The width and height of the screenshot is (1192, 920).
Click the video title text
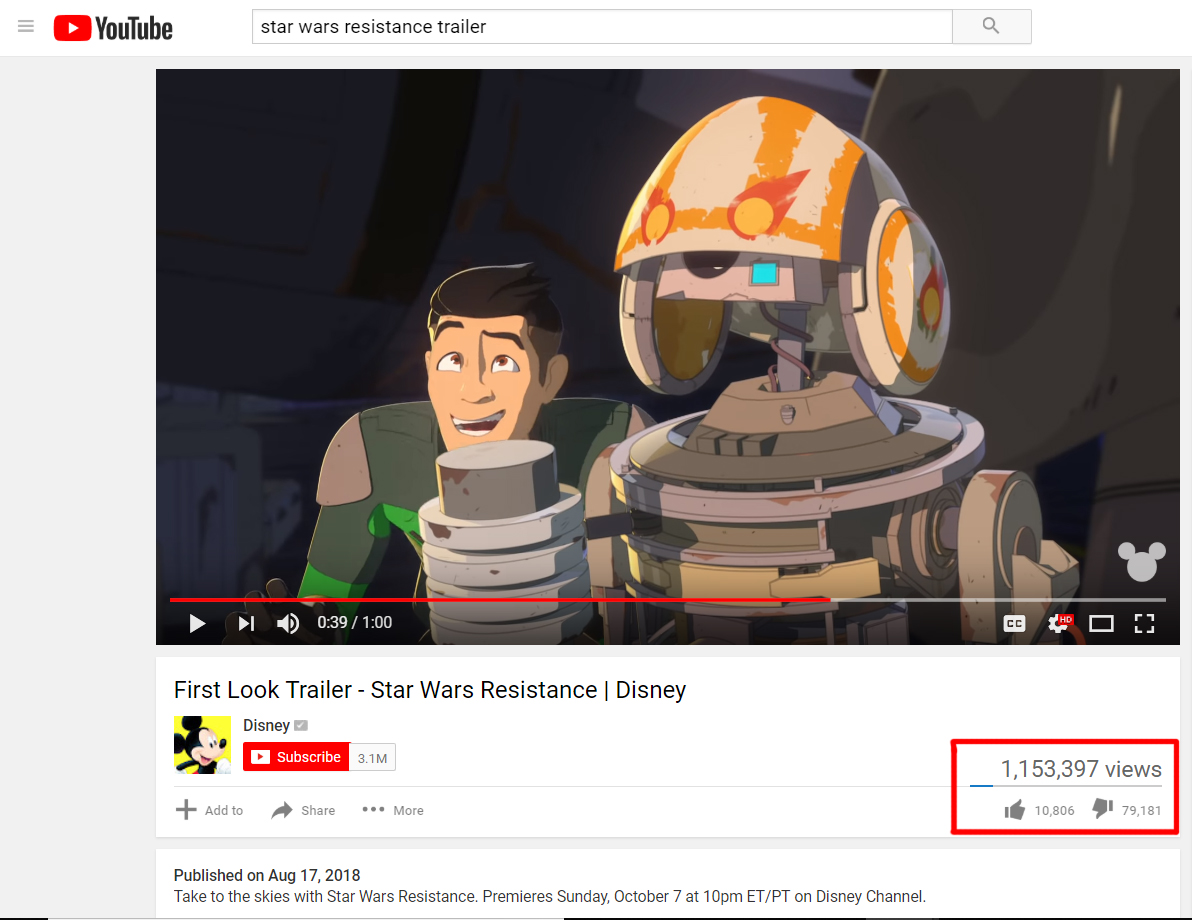coord(430,690)
